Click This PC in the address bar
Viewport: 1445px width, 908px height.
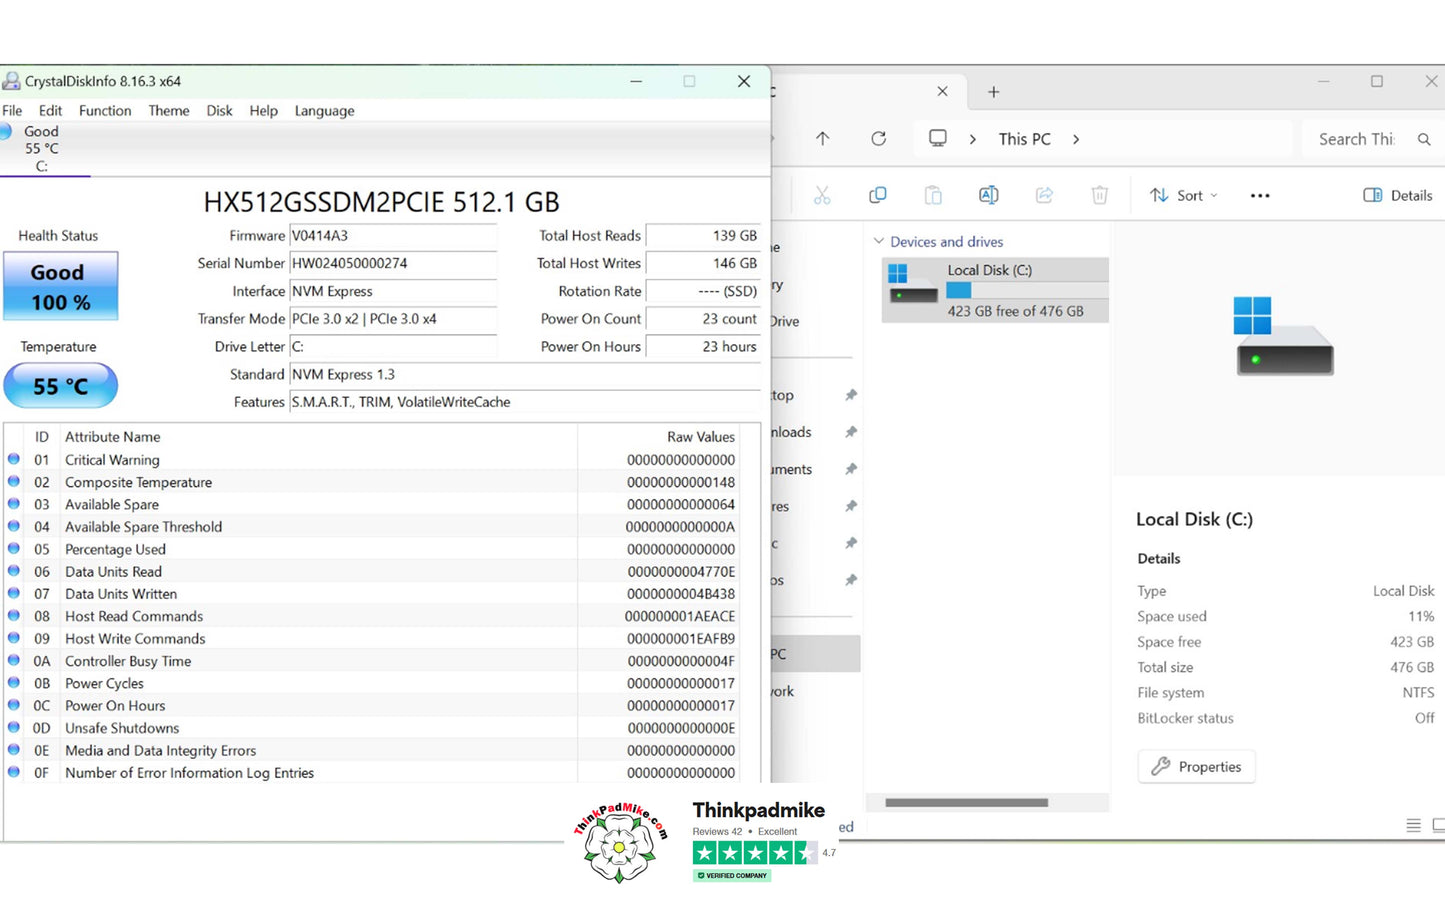pyautogui.click(x=1024, y=139)
